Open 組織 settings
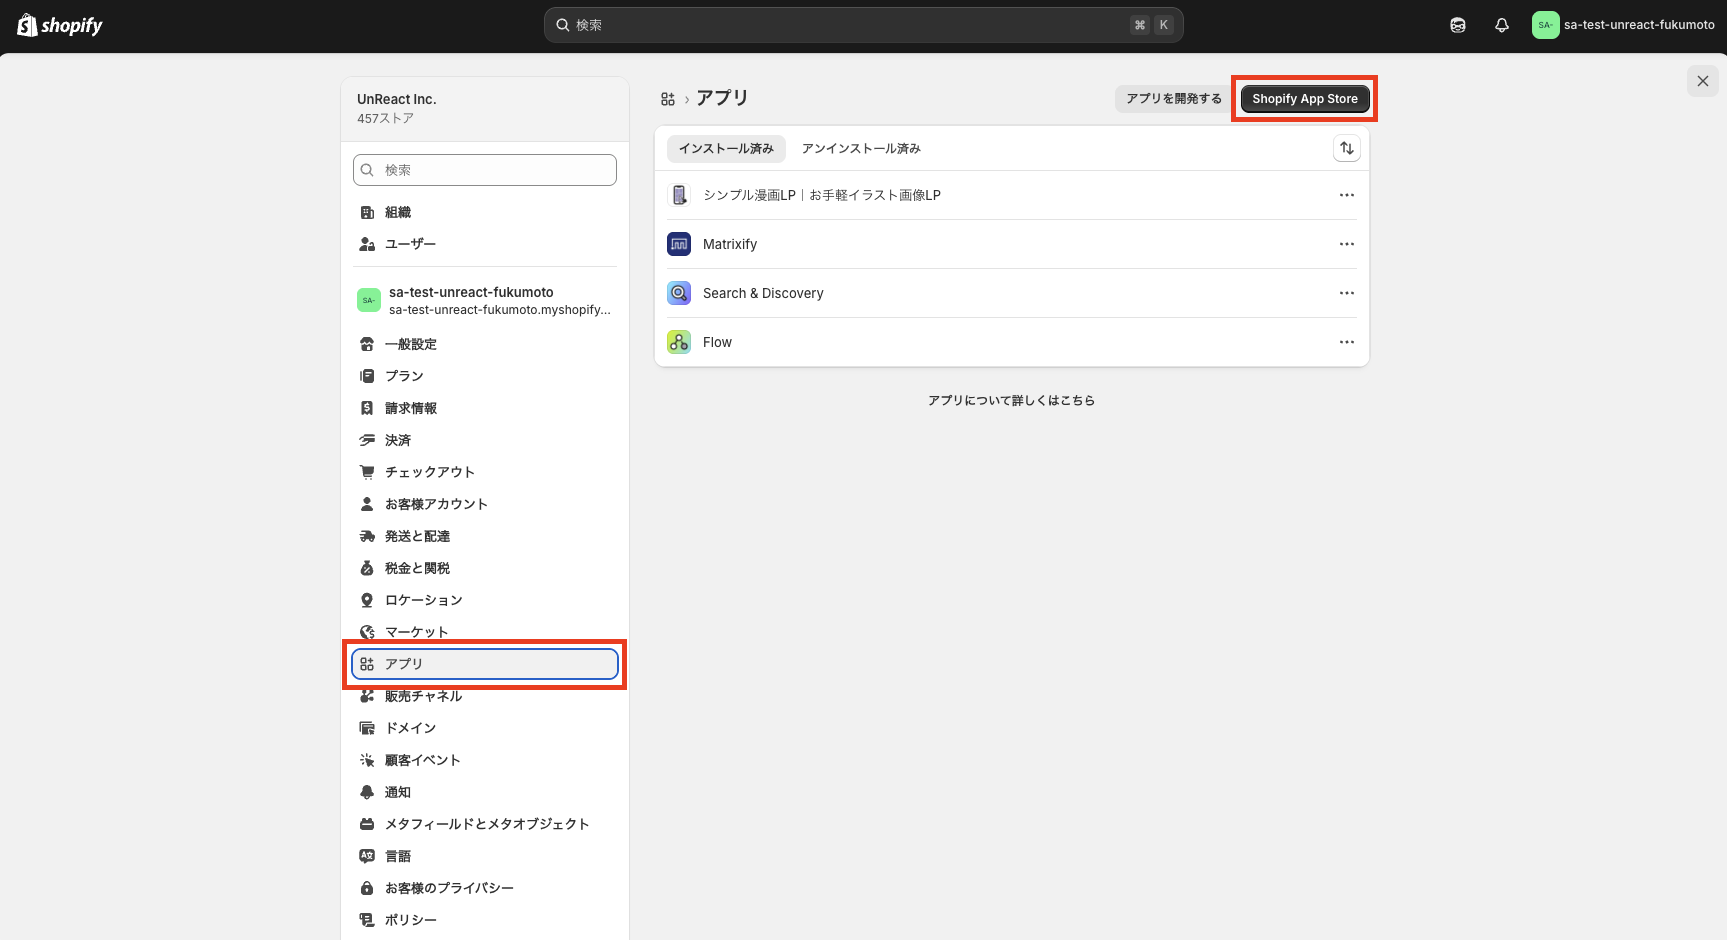 (485, 212)
